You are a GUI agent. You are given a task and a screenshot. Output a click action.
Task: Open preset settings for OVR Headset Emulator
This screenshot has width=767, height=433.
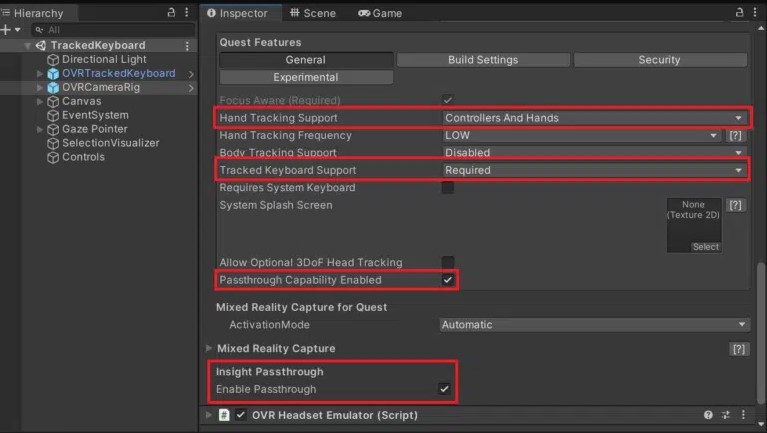[725, 415]
